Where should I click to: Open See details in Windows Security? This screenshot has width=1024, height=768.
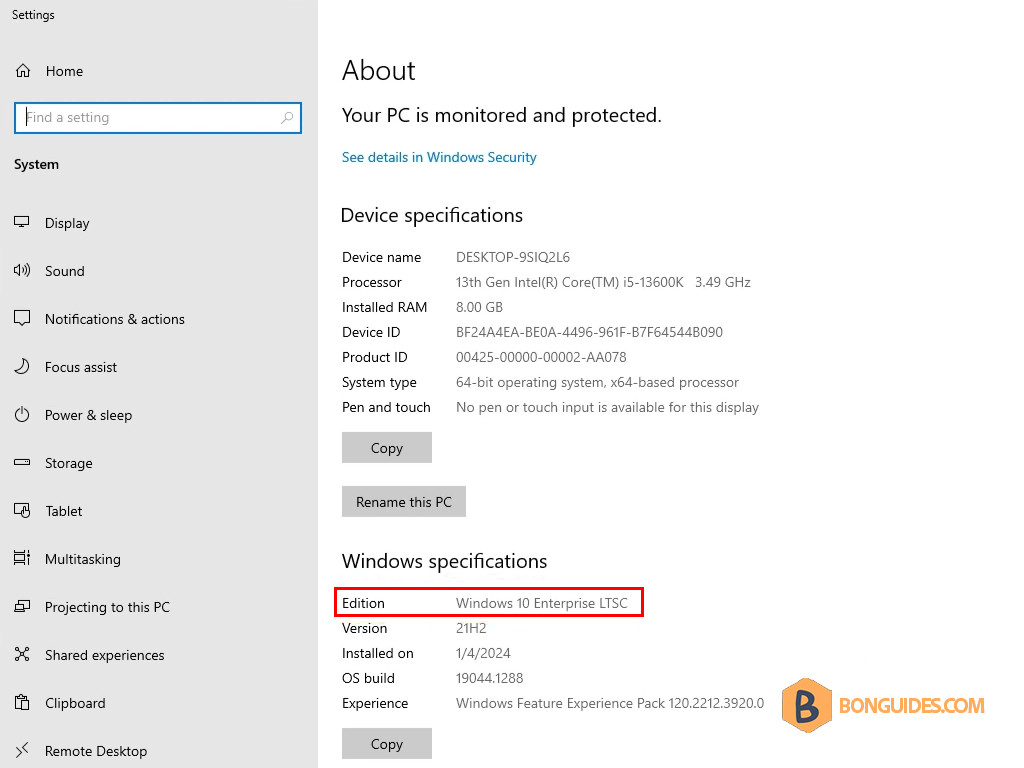click(439, 157)
